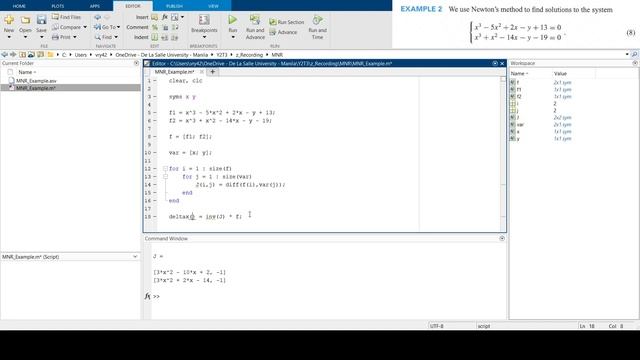640x360 pixels.
Task: Add a new editor tab with plus
Action: point(212,72)
